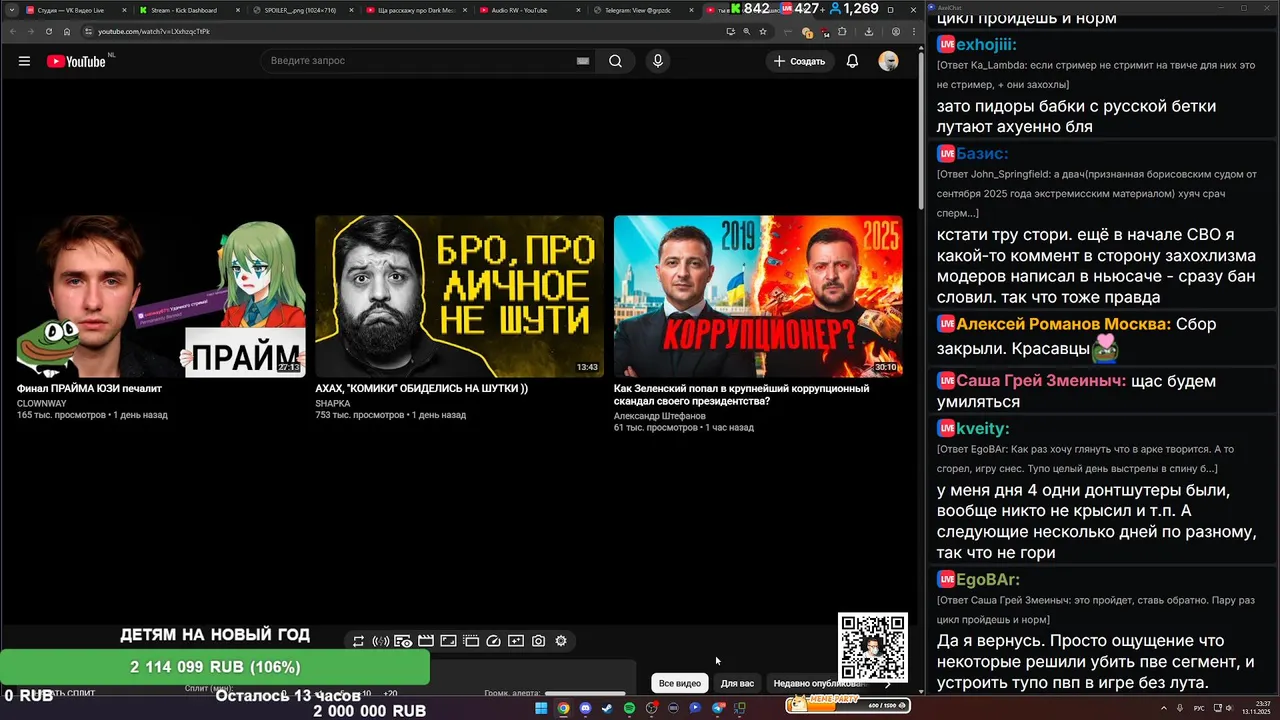Screen dimensions: 1280x720
Task: Open YouTube notifications bell
Action: click(852, 61)
